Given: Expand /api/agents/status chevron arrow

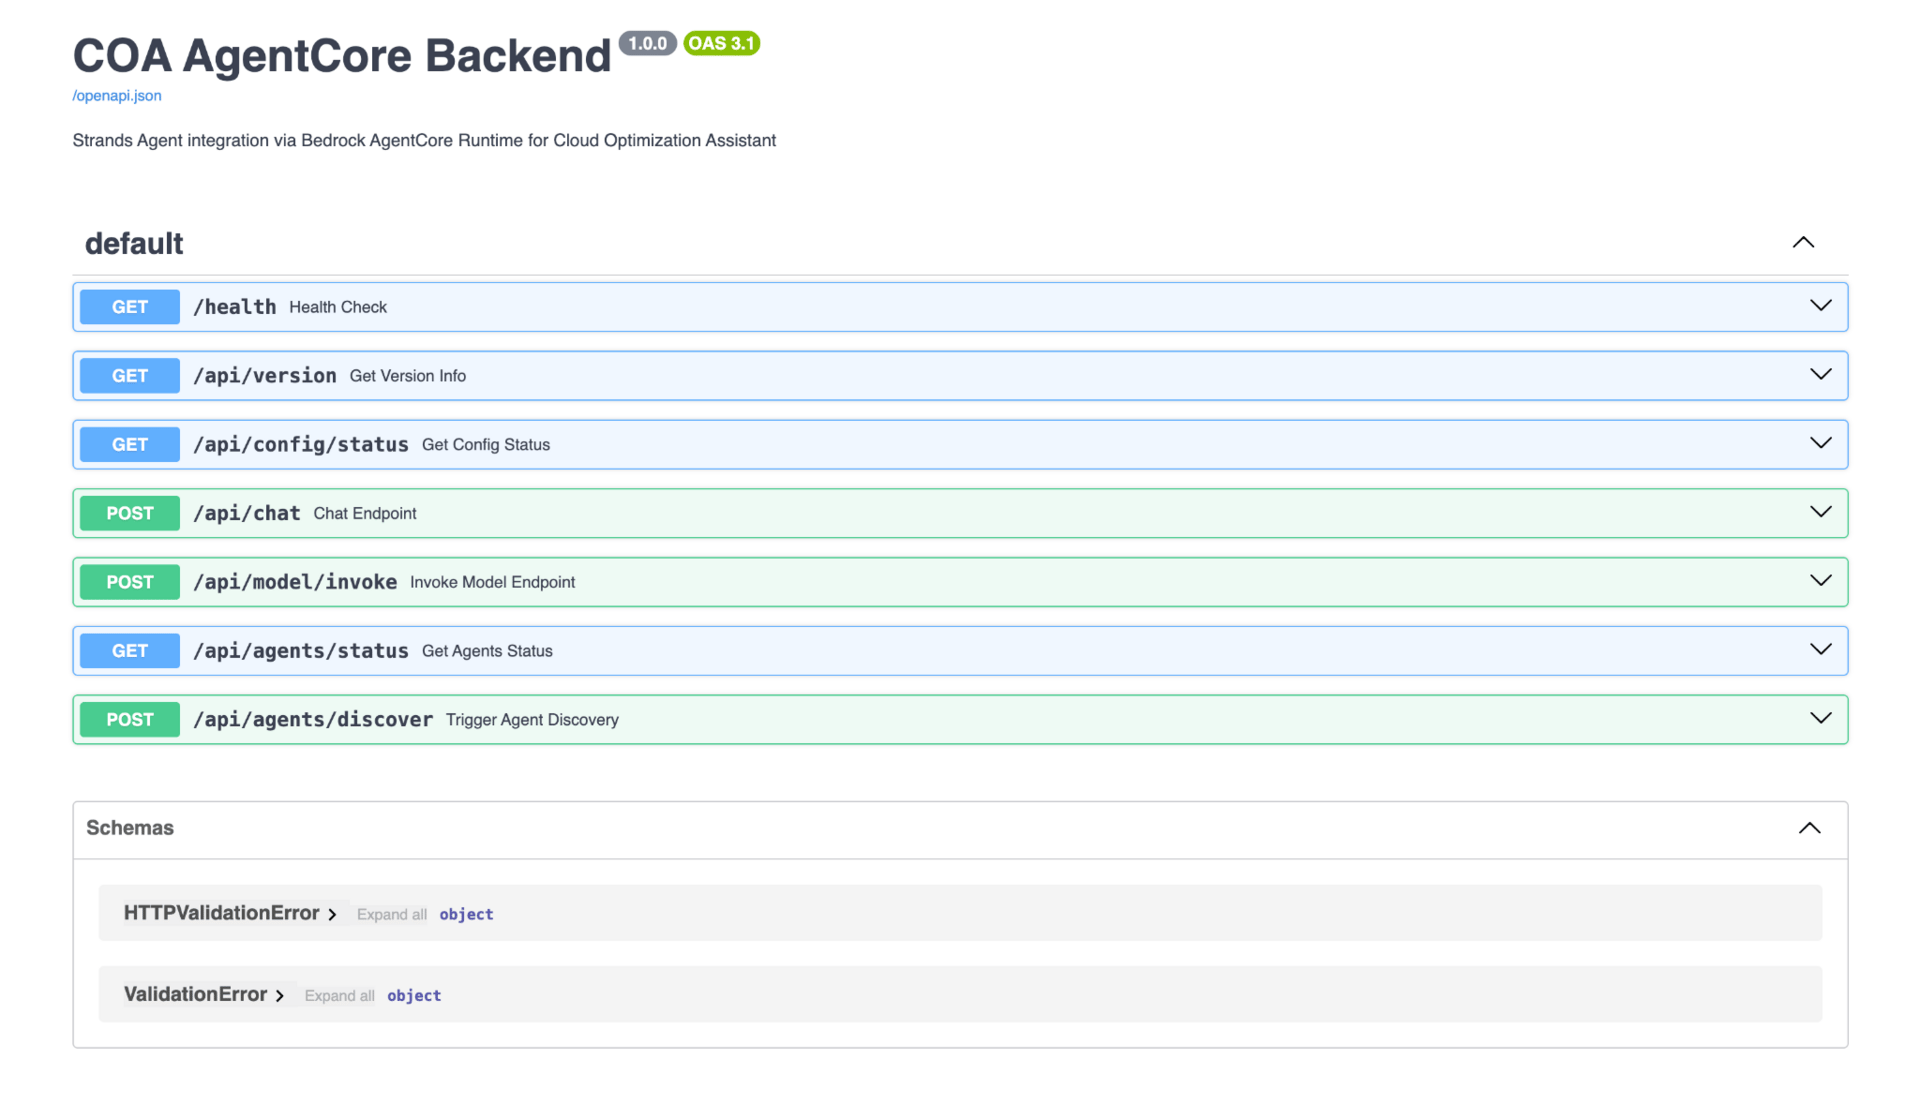Looking at the screenshot, I should click(x=1820, y=650).
